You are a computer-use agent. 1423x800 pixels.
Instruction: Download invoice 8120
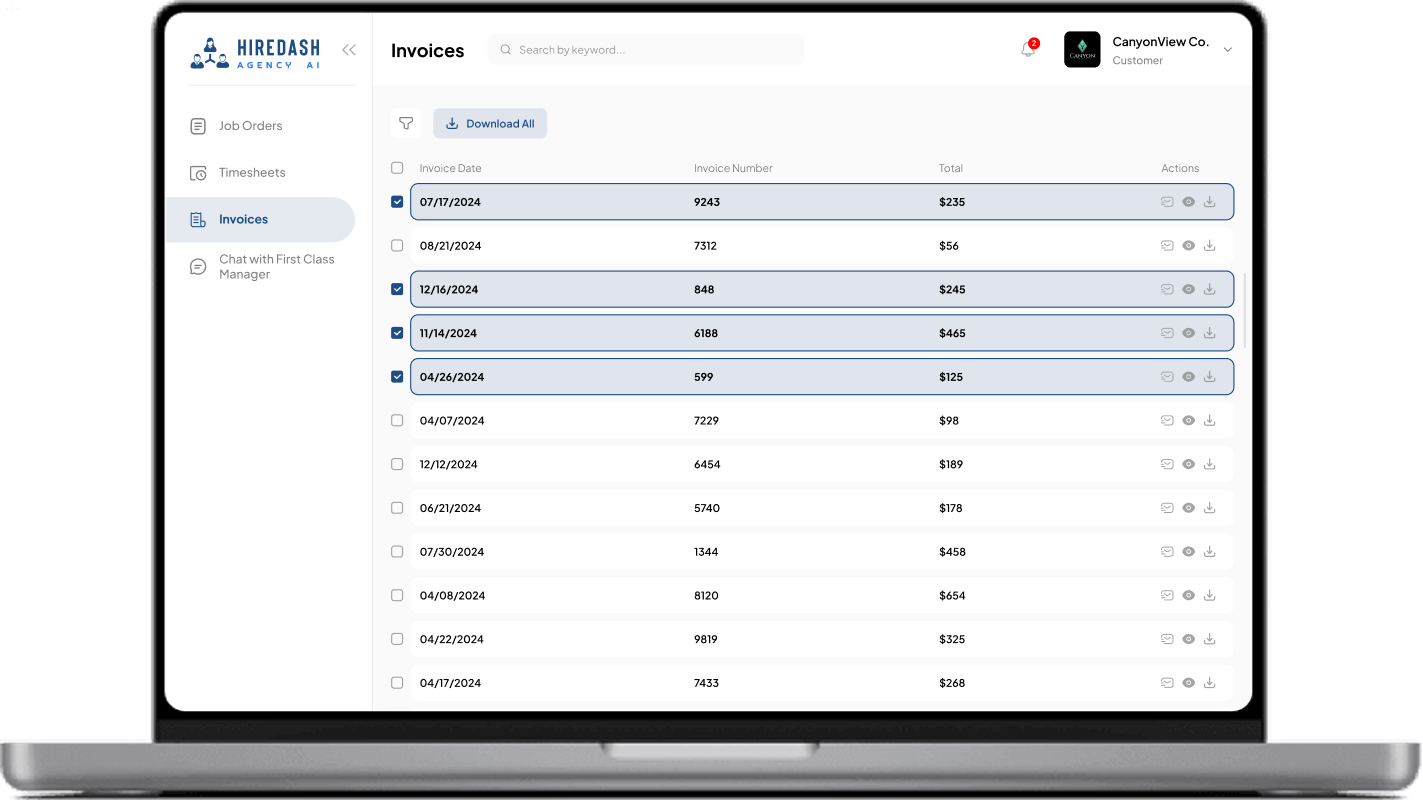[1210, 595]
